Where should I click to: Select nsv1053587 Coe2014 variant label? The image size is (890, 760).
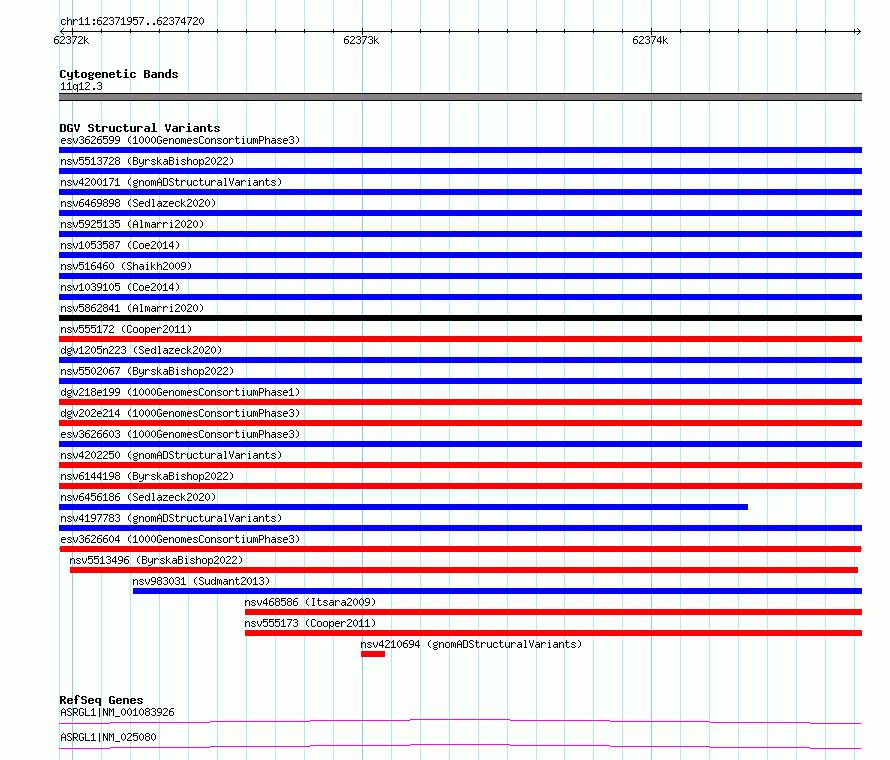[x=120, y=245]
